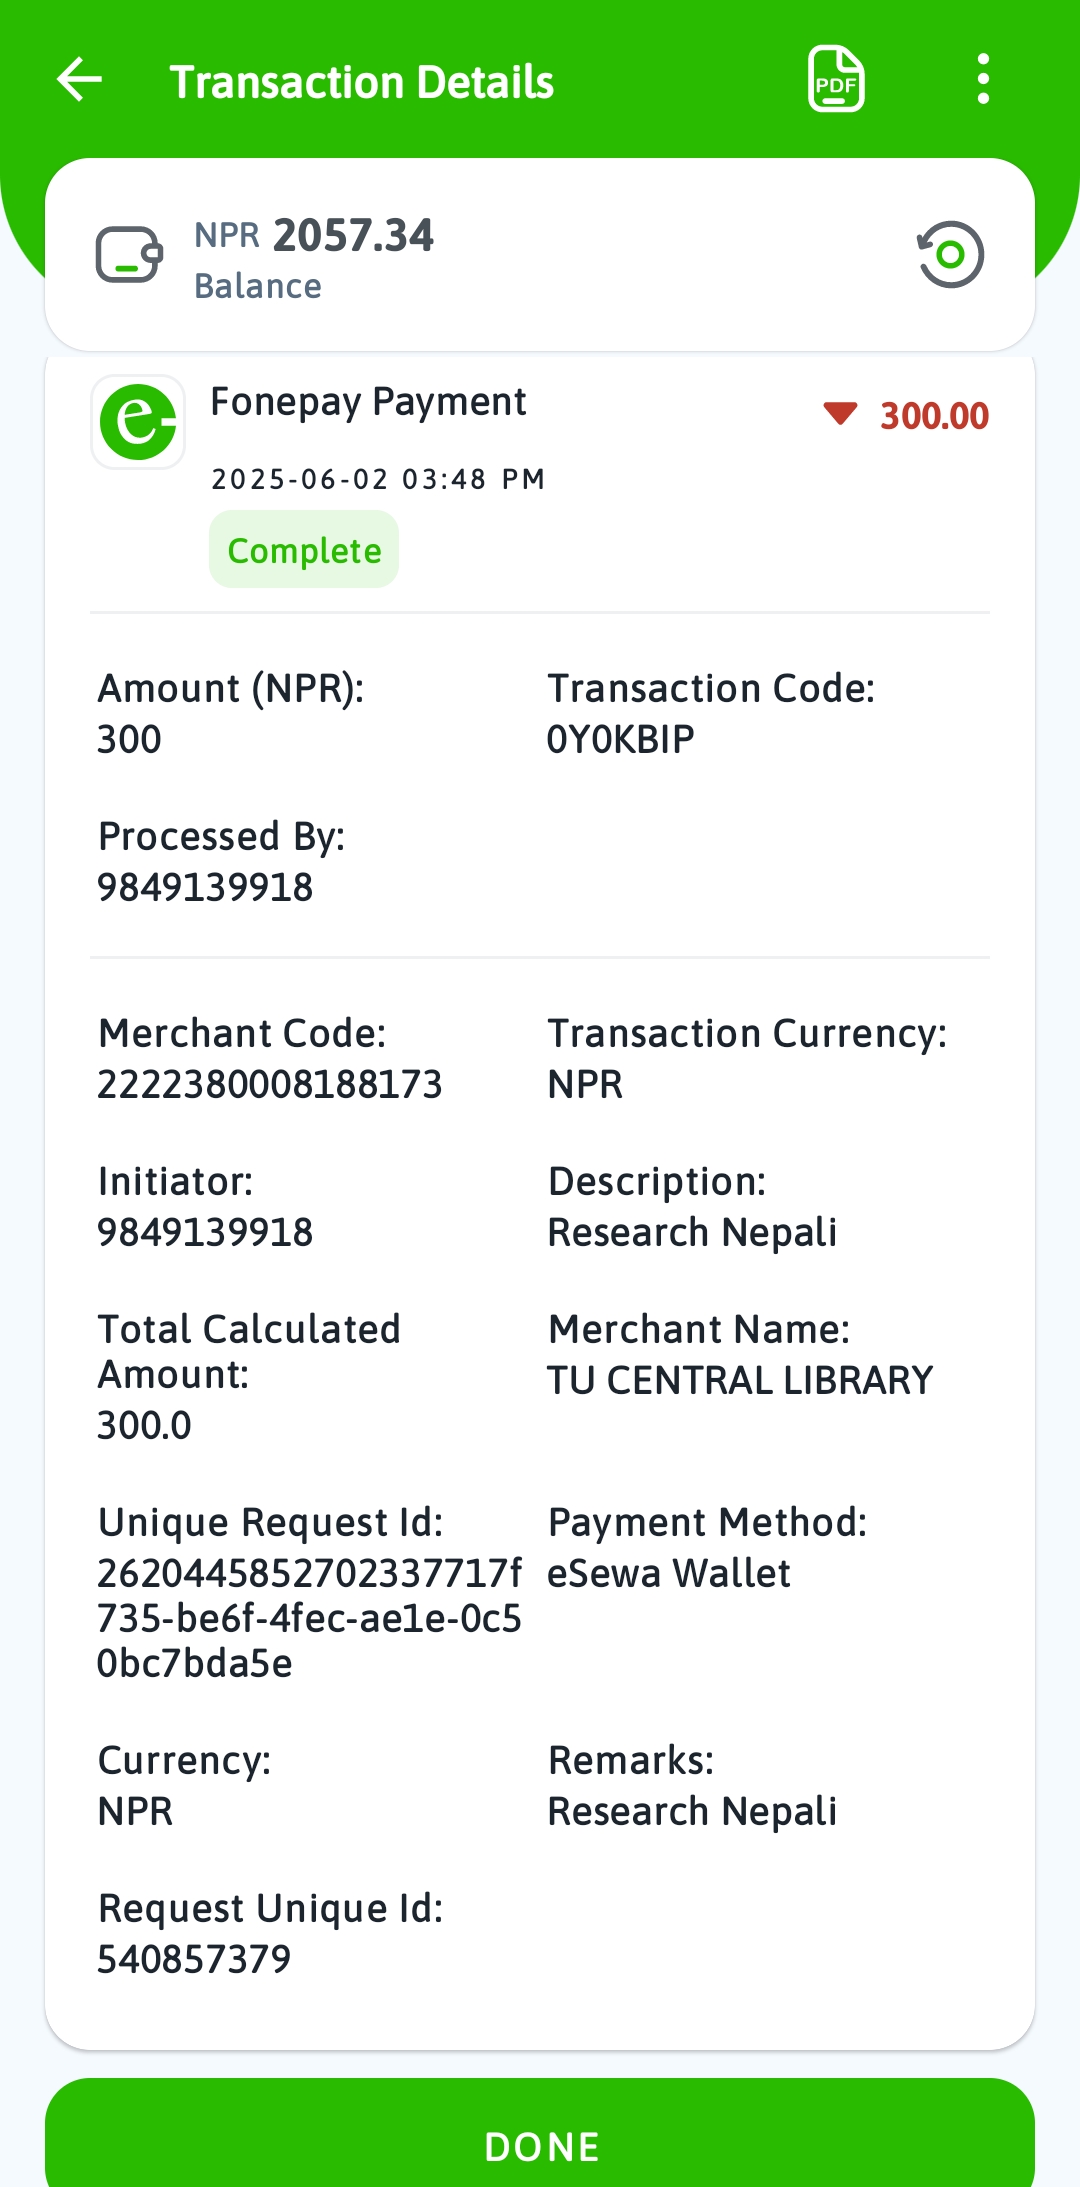Tap the Processed By phone number
This screenshot has width=1080, height=2187.
point(205,888)
